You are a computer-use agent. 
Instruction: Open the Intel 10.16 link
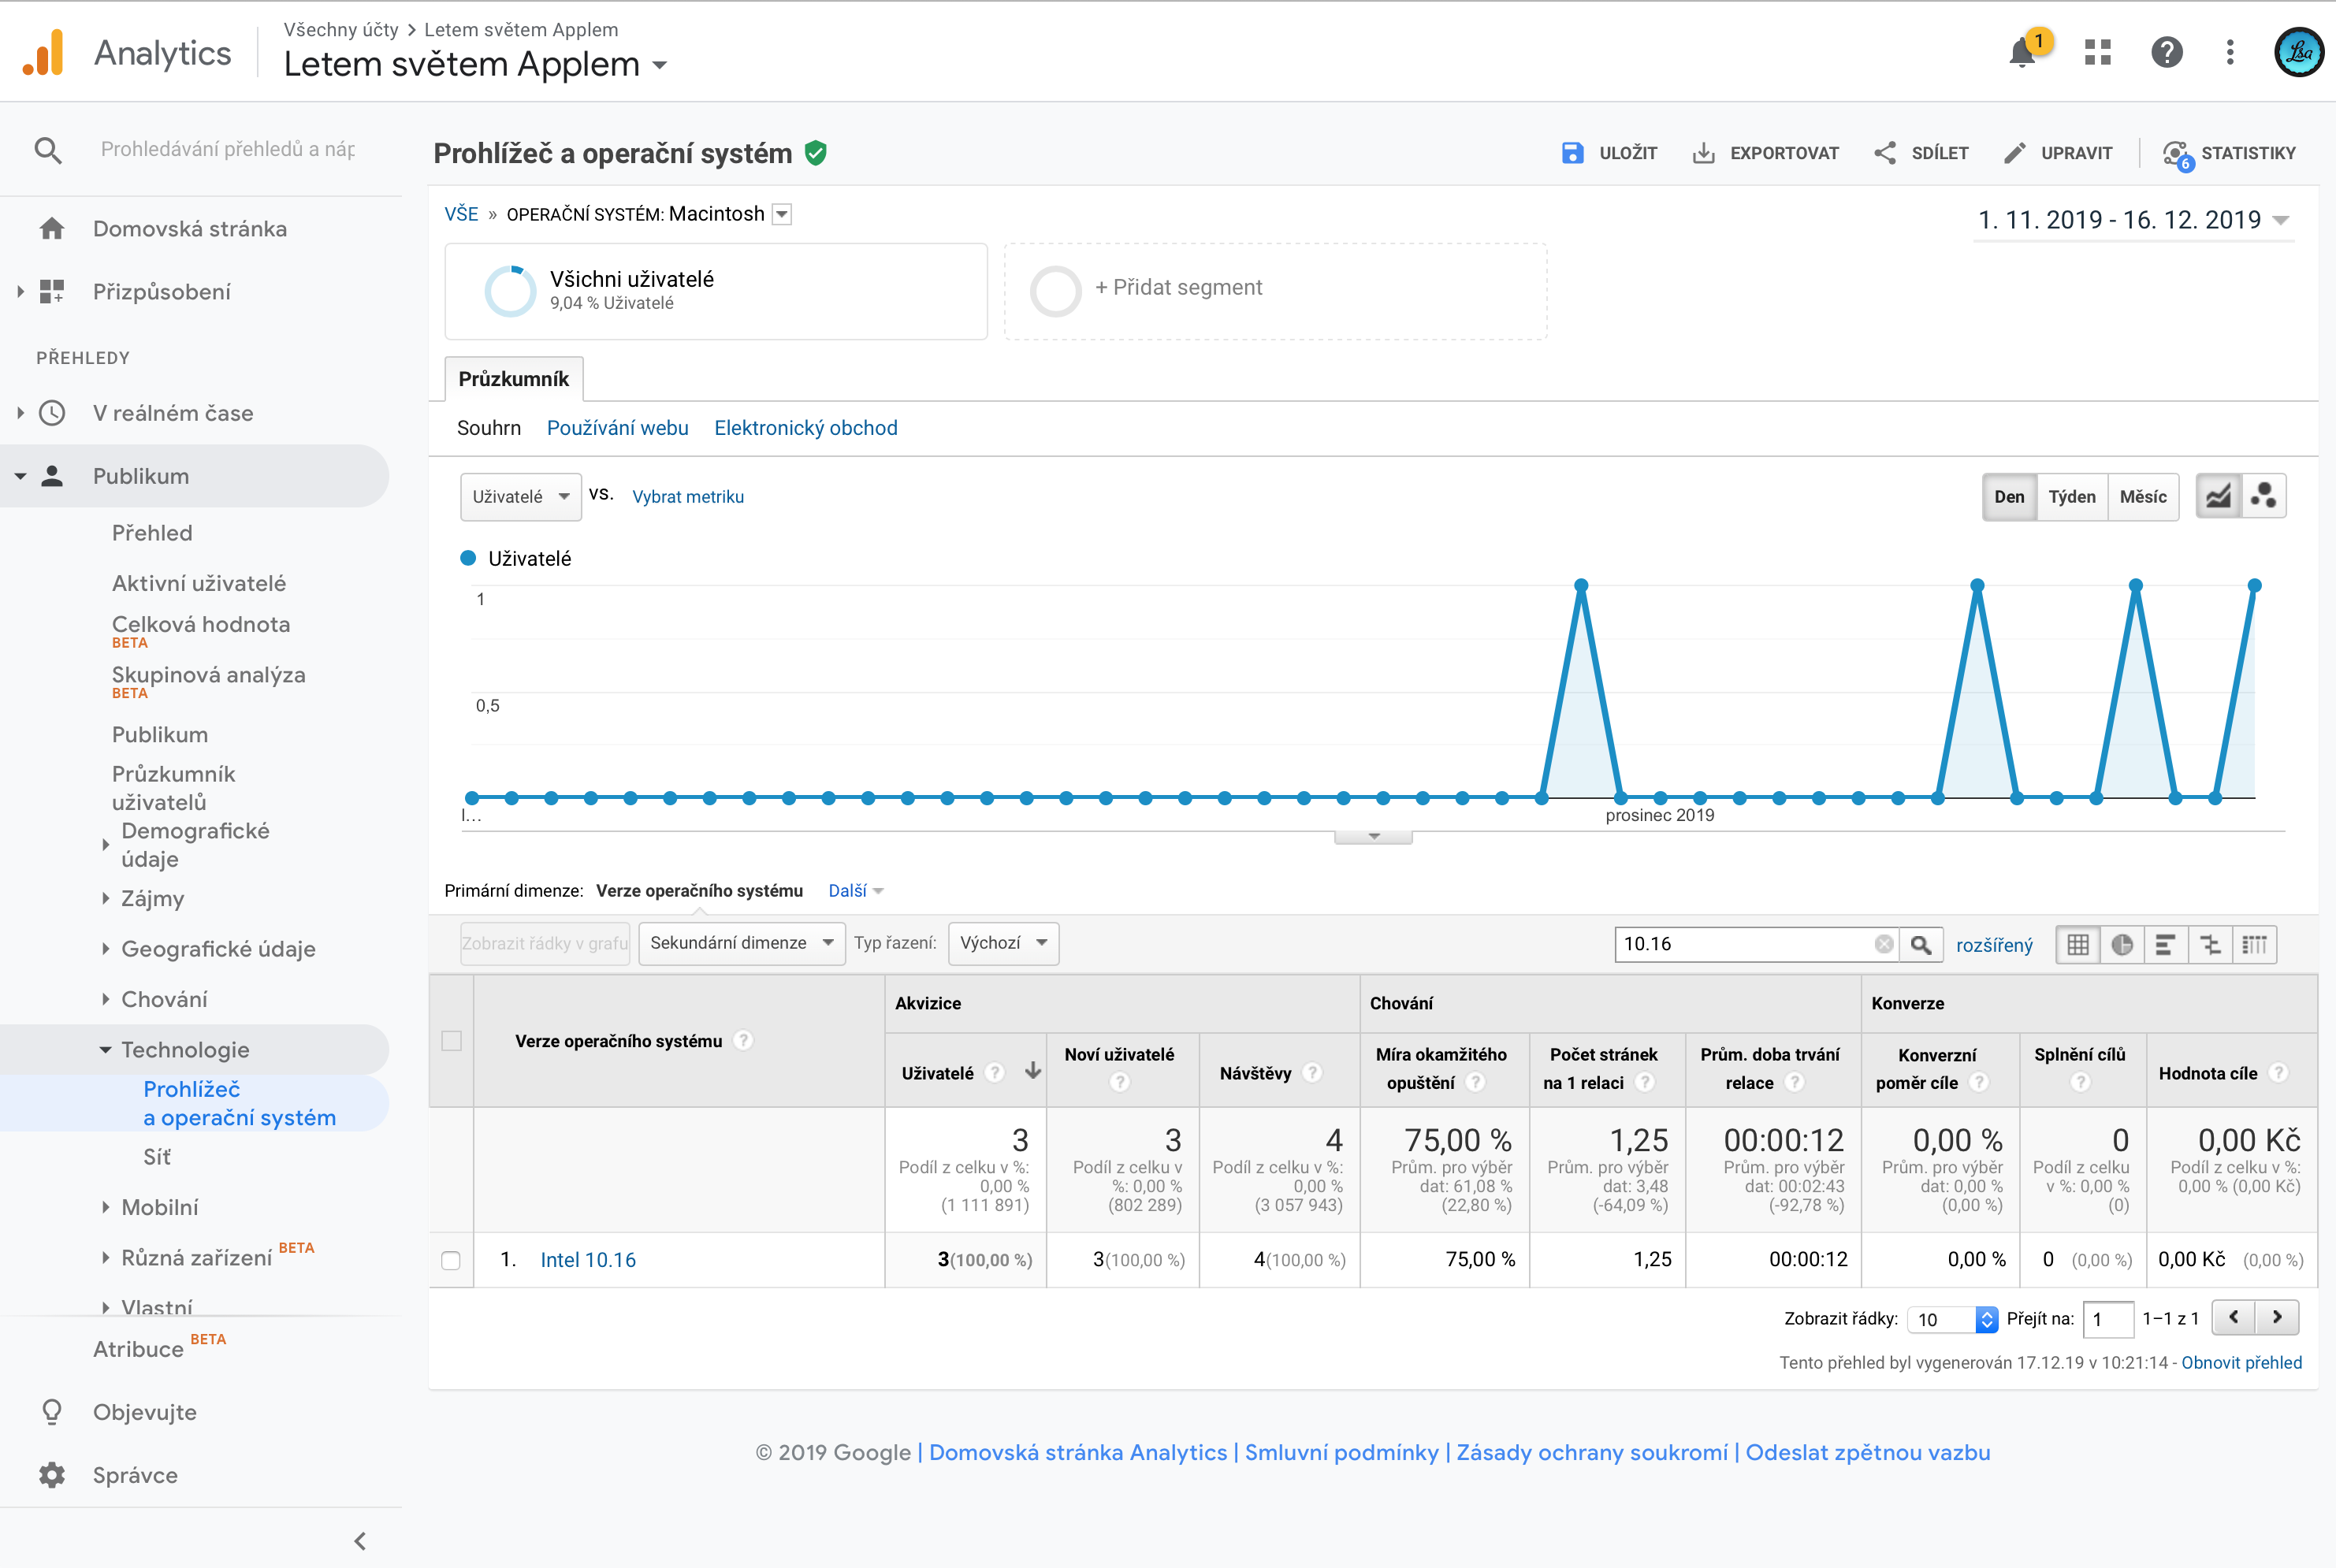588,1260
